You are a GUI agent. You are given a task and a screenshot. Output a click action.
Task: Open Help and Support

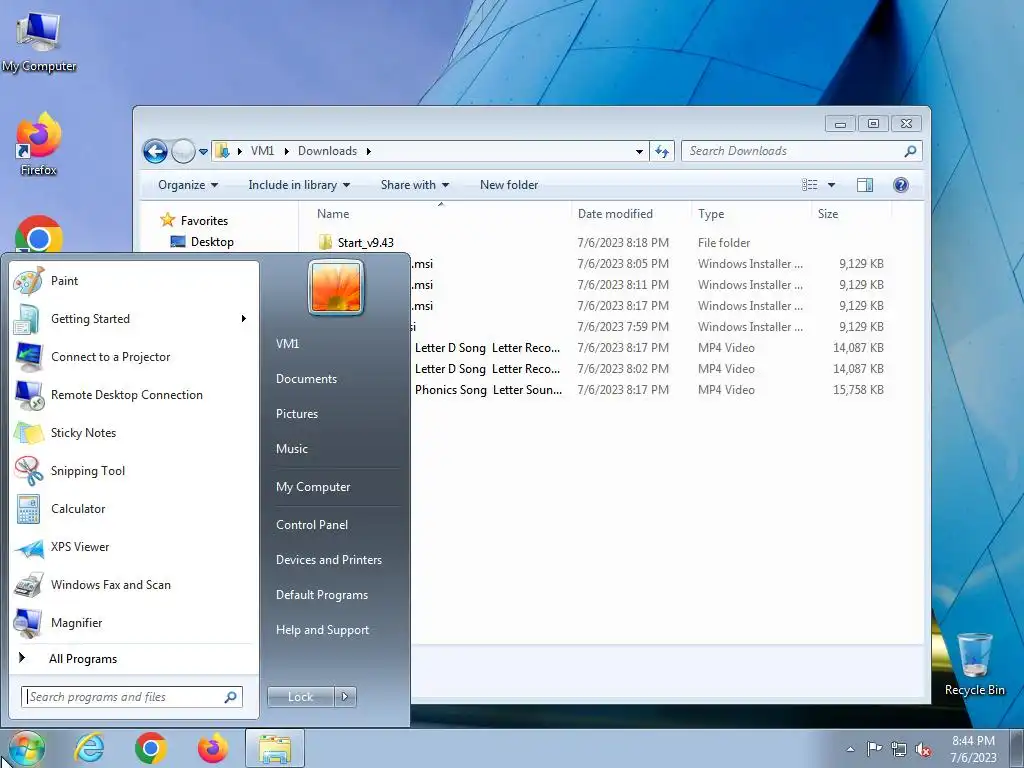pyautogui.click(x=323, y=630)
